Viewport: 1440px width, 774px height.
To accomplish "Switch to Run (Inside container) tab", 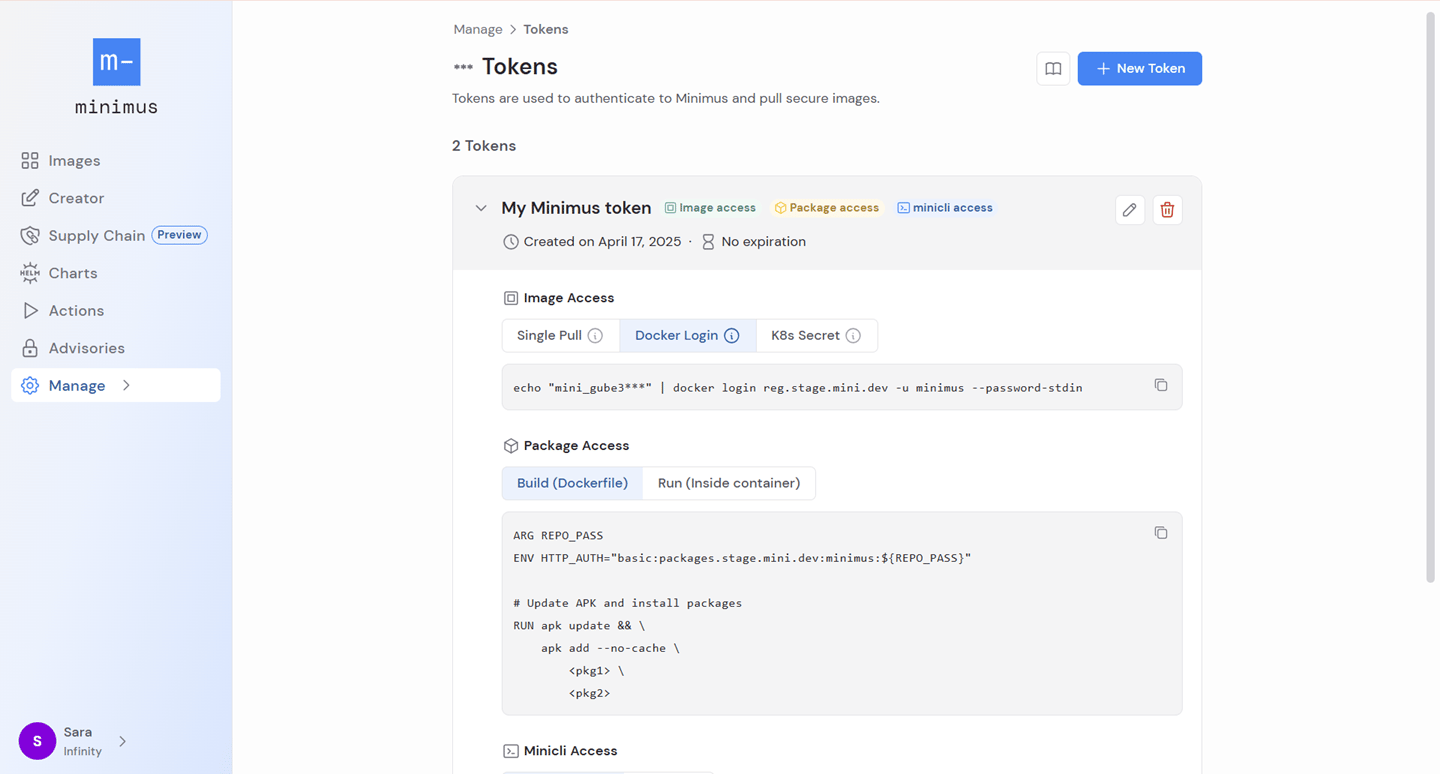I will 729,483.
